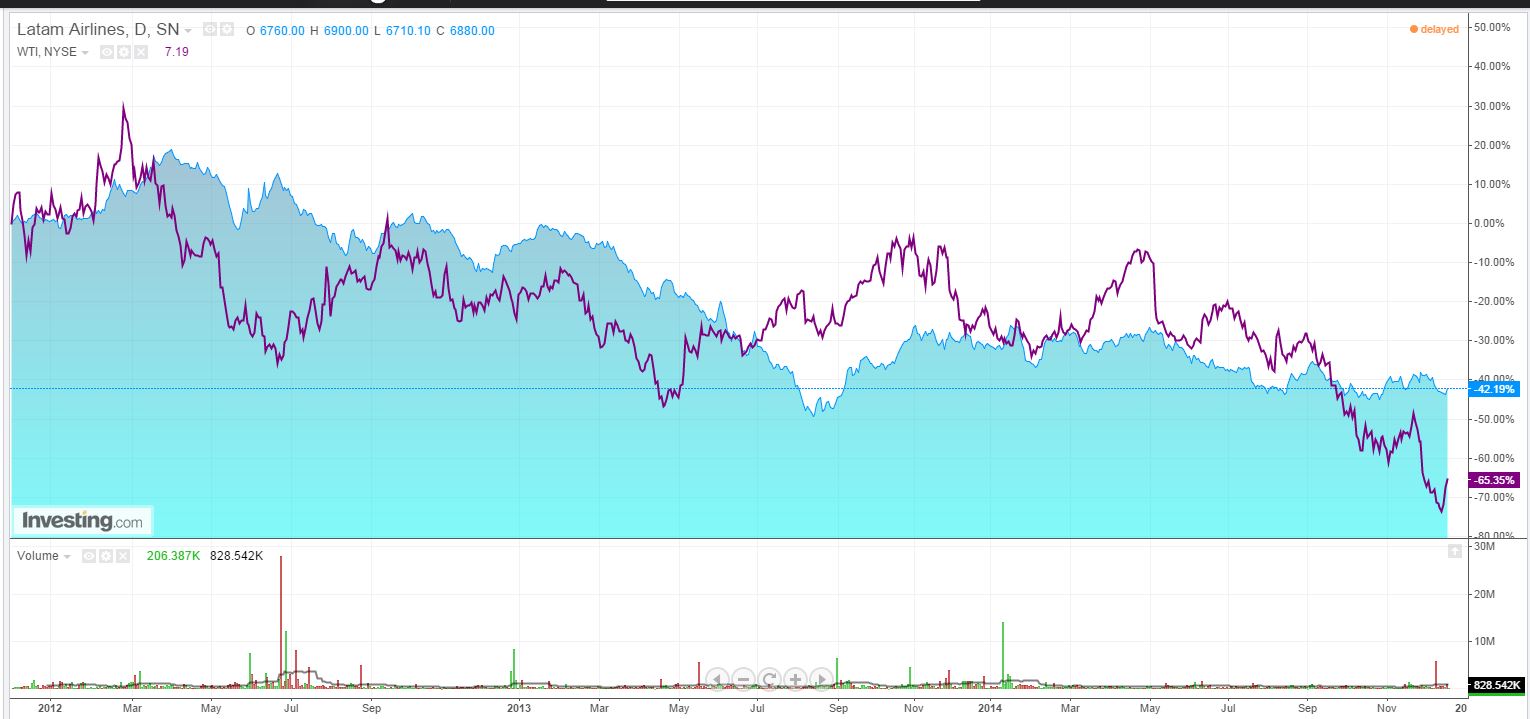
Task: Toggle visibility of the Volume indicator
Action: tap(89, 556)
